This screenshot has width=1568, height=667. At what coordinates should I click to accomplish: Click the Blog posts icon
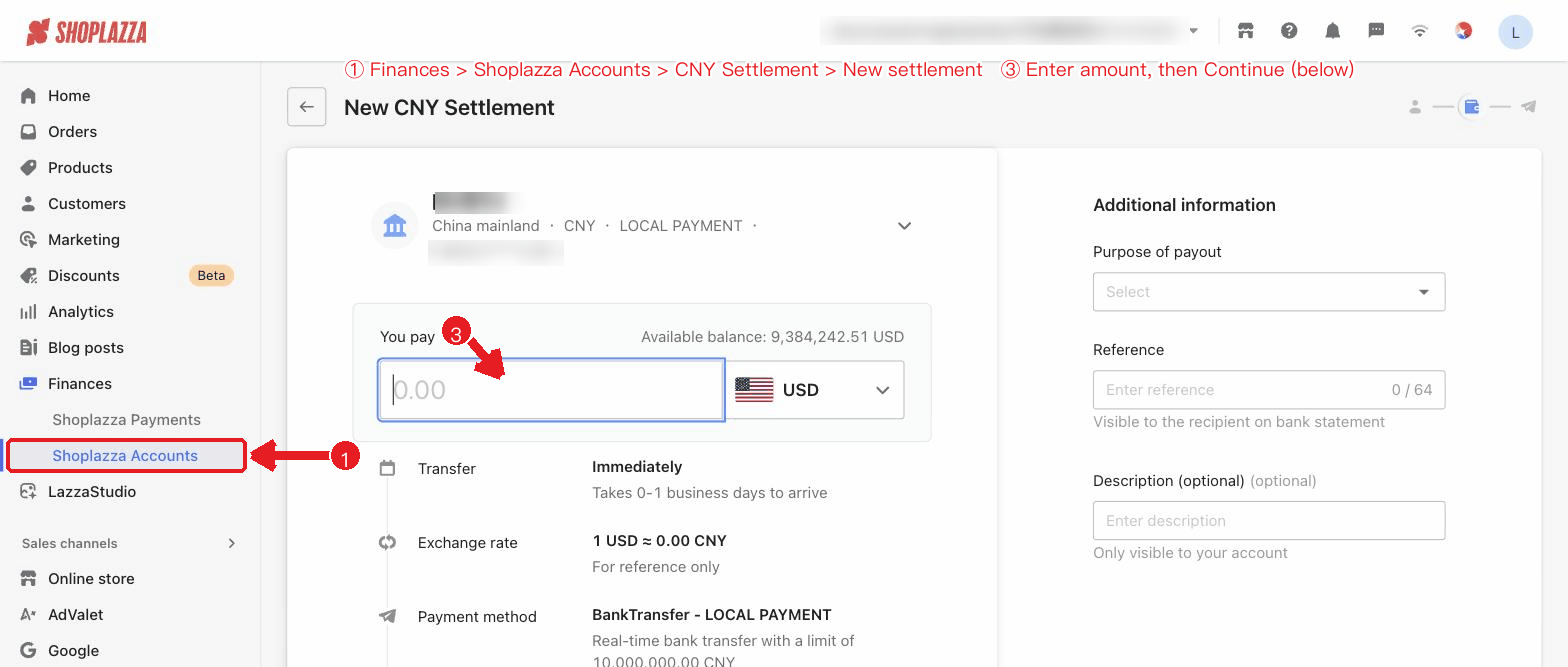tap(28, 348)
